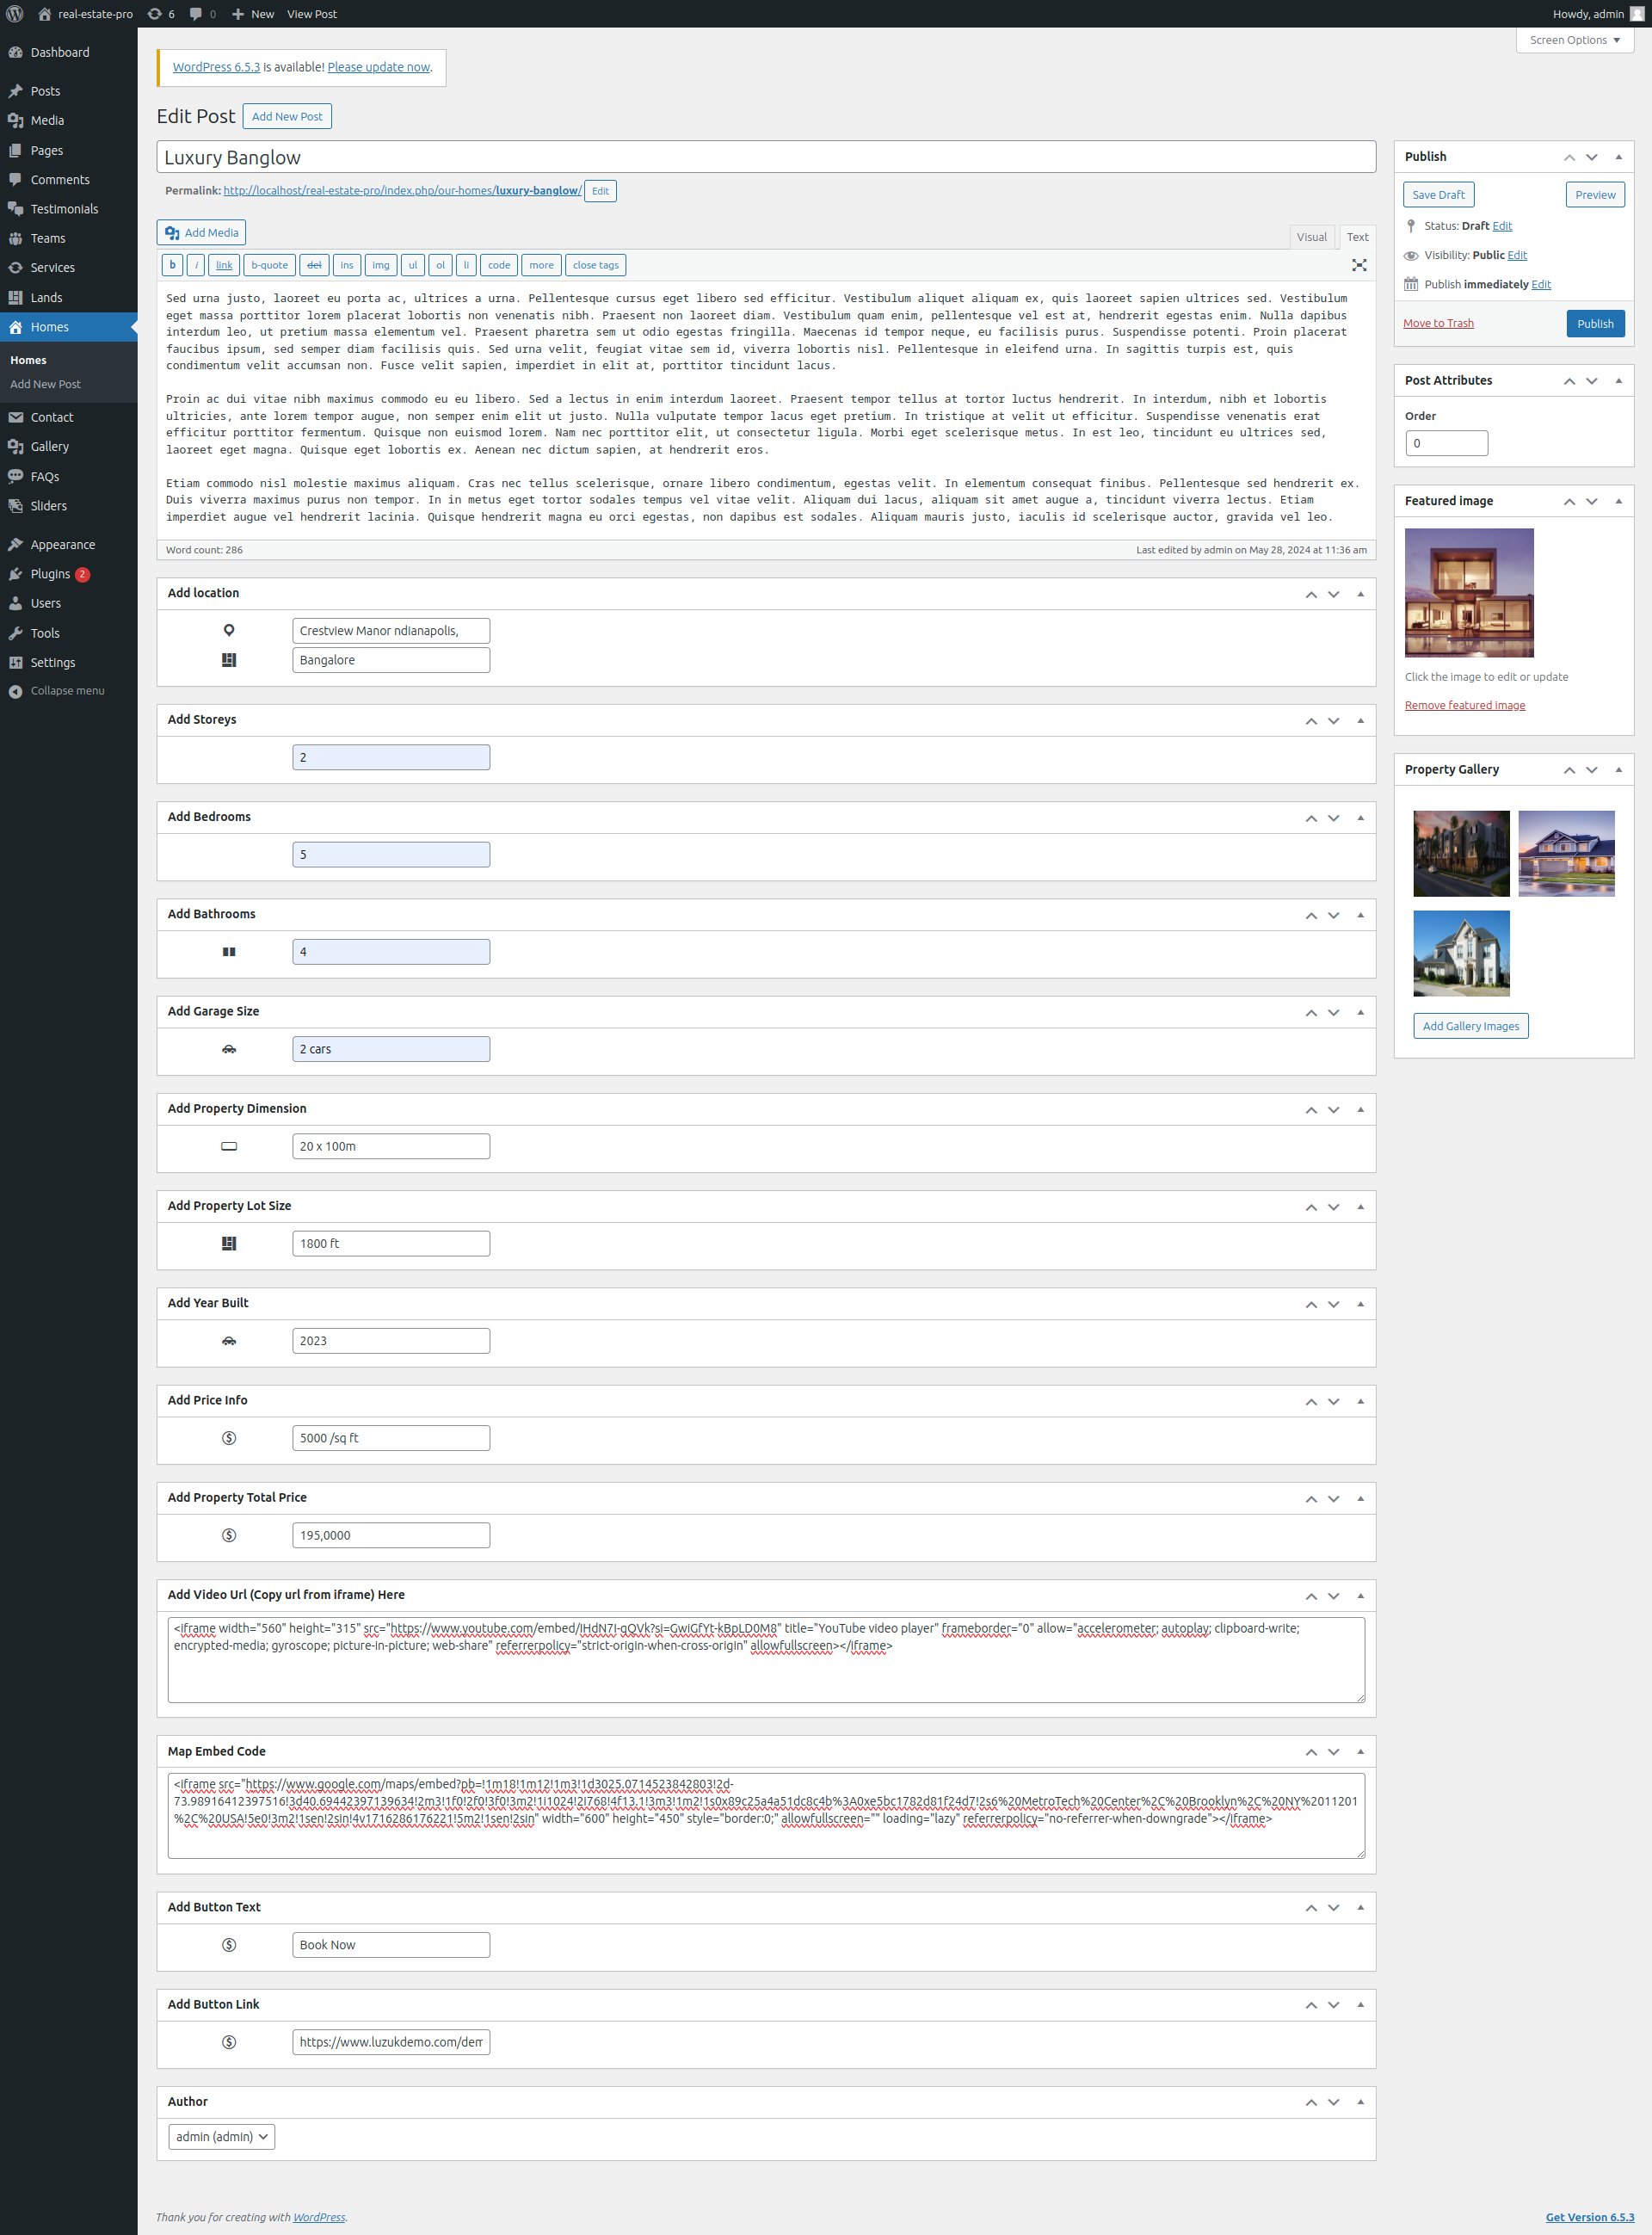This screenshot has width=1652, height=2235.
Task: Click the Move to Trash link
Action: point(1438,324)
